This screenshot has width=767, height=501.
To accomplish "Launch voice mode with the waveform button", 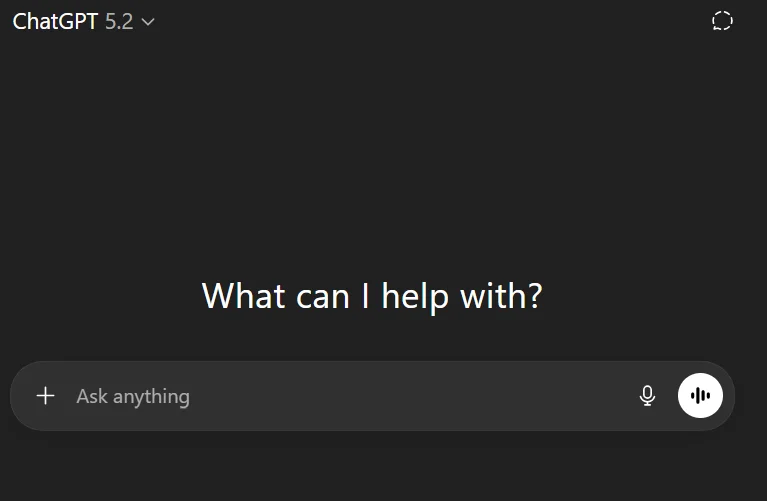I will [x=700, y=396].
